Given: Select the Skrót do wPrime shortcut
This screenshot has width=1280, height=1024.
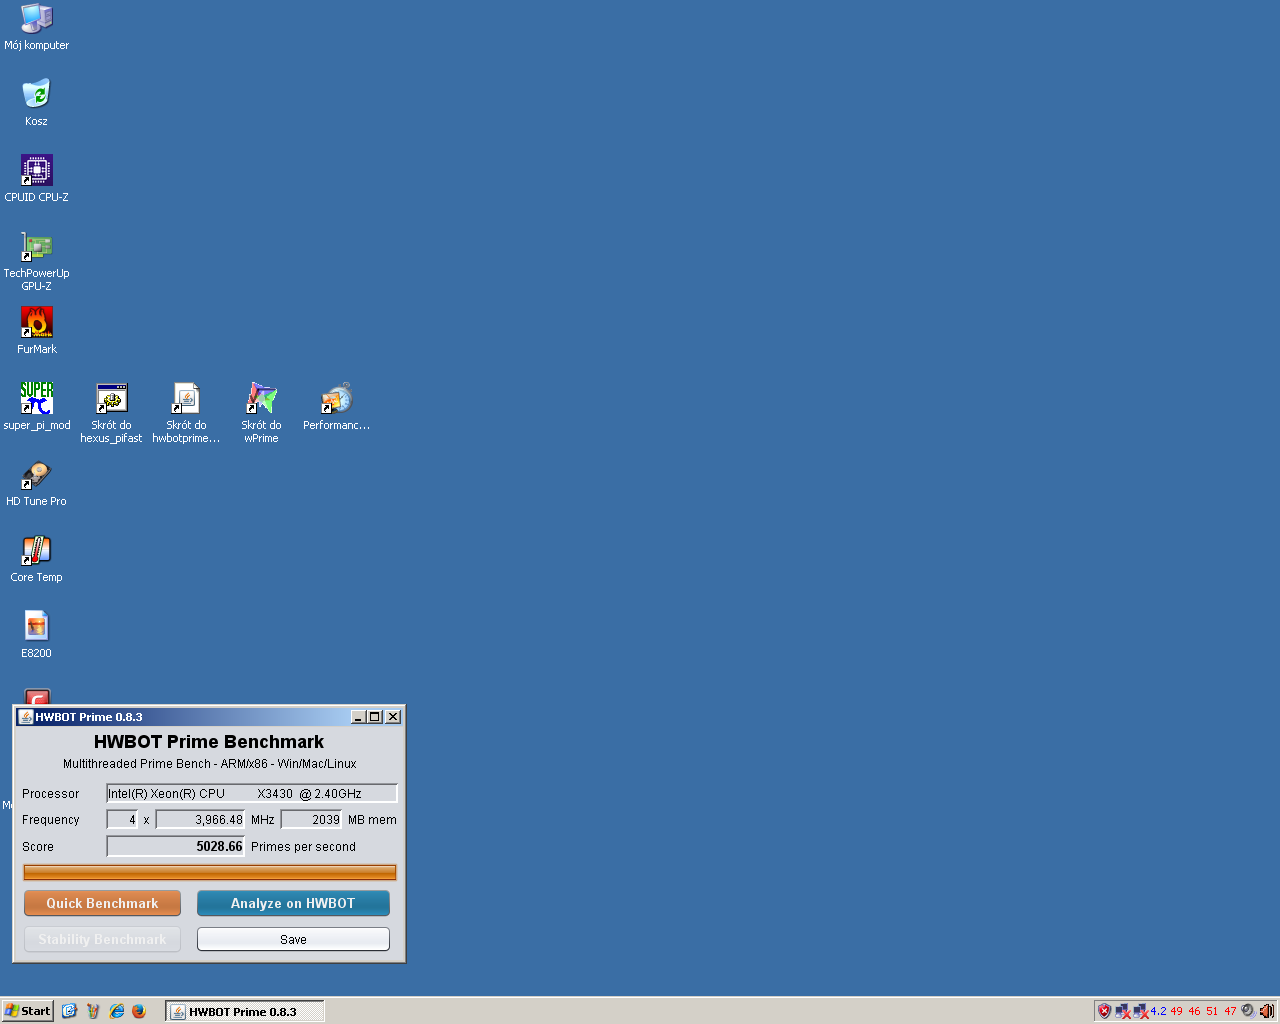Looking at the screenshot, I should (261, 412).
